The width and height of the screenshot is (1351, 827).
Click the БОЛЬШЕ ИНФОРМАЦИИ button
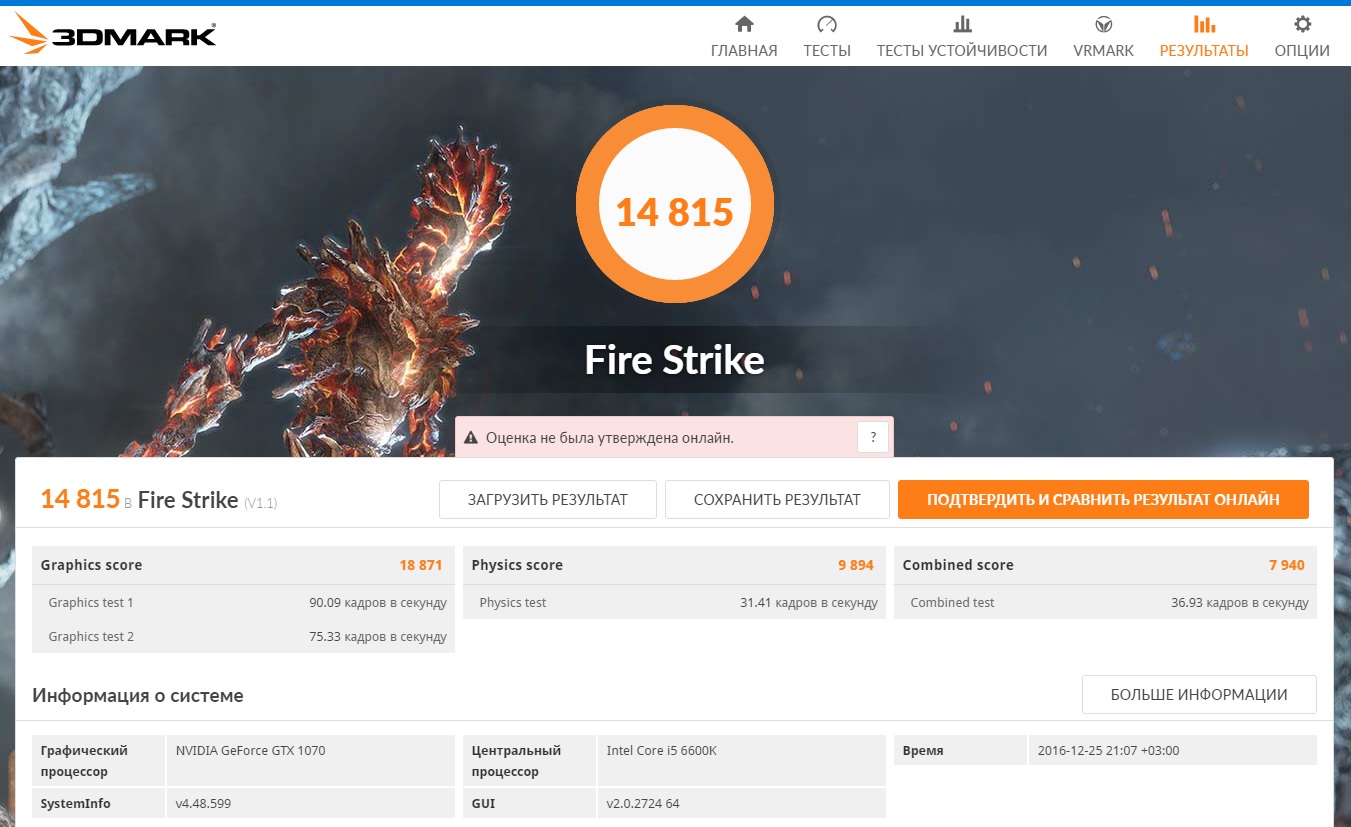pos(1199,695)
